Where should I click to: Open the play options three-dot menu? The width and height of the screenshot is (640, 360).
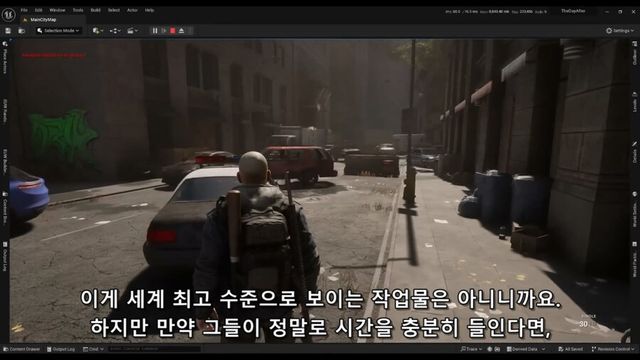(190, 31)
